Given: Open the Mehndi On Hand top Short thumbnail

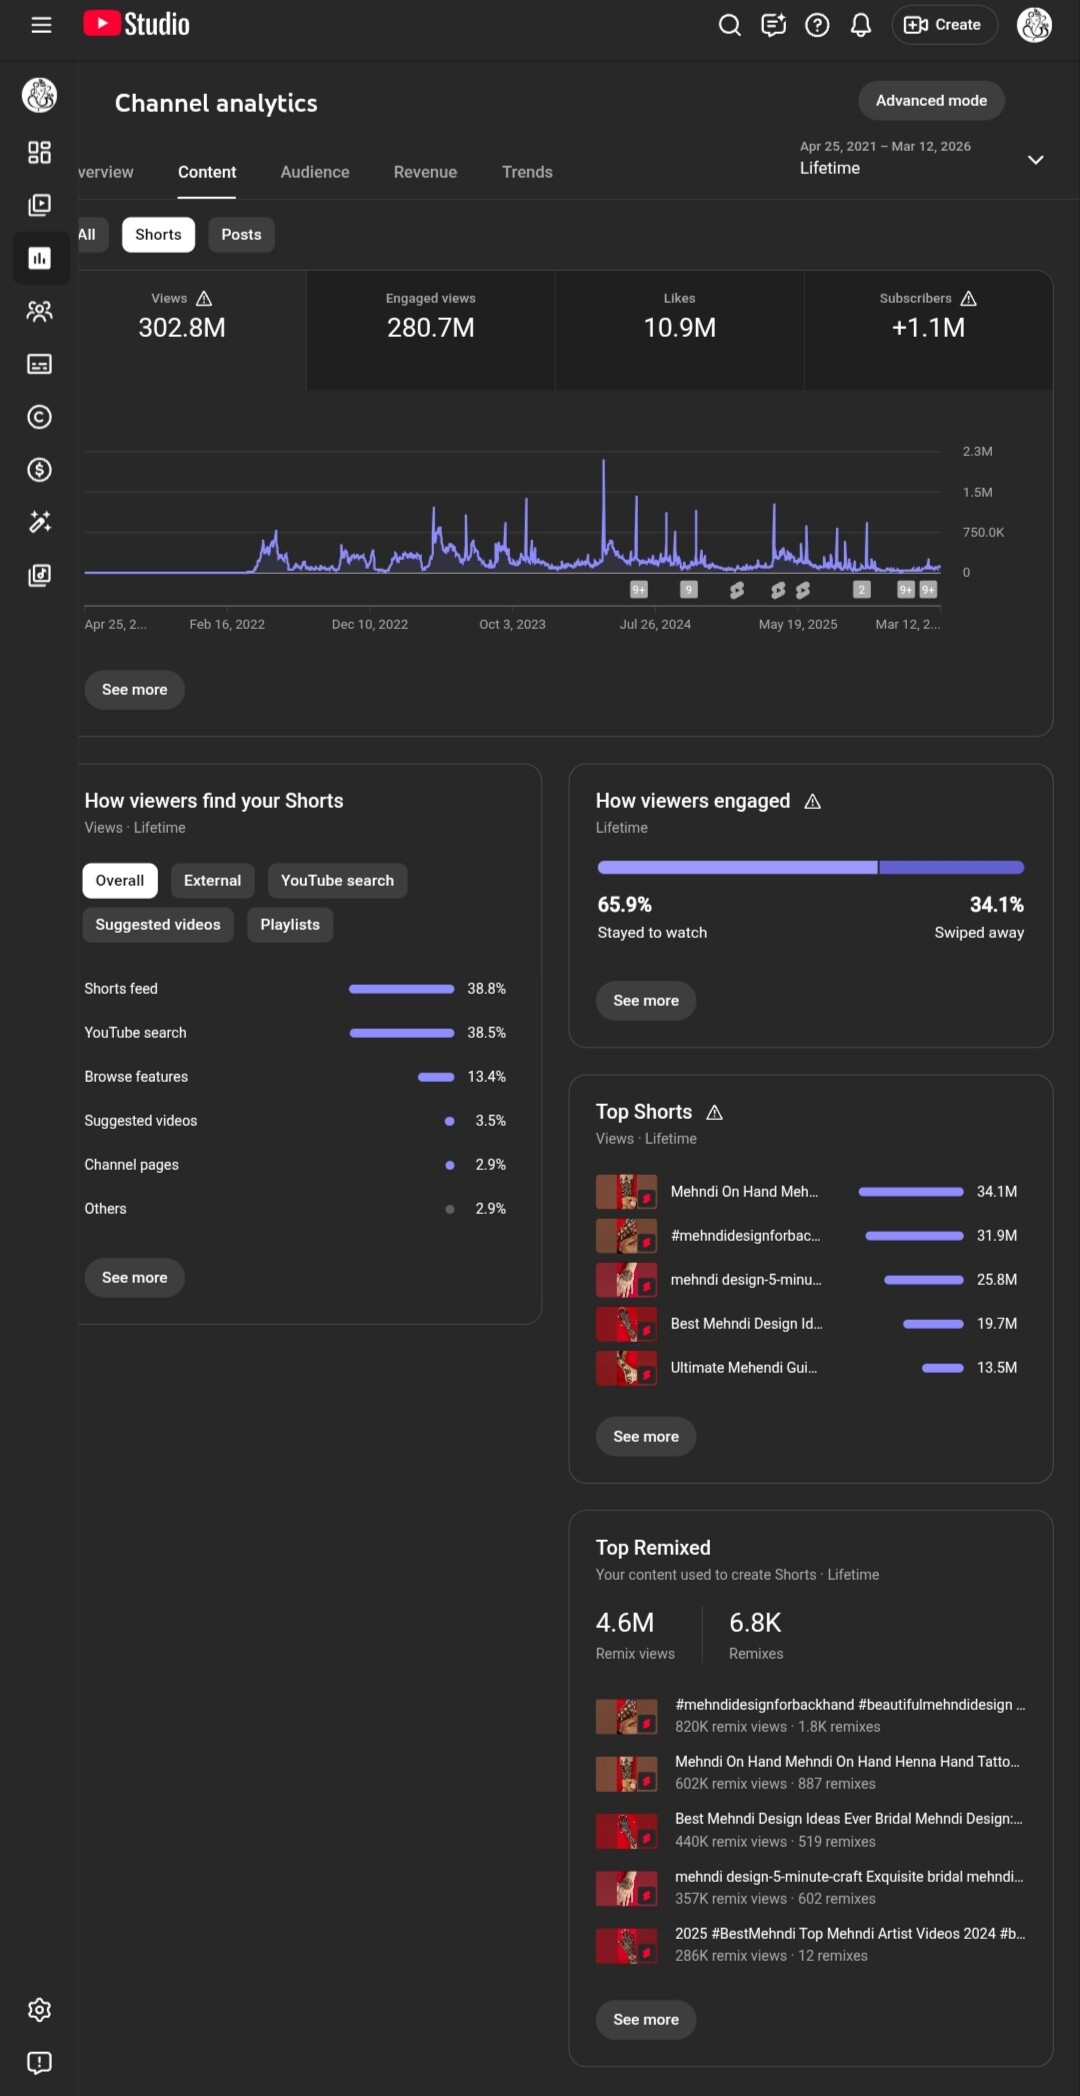Looking at the screenshot, I should click(x=627, y=1192).
